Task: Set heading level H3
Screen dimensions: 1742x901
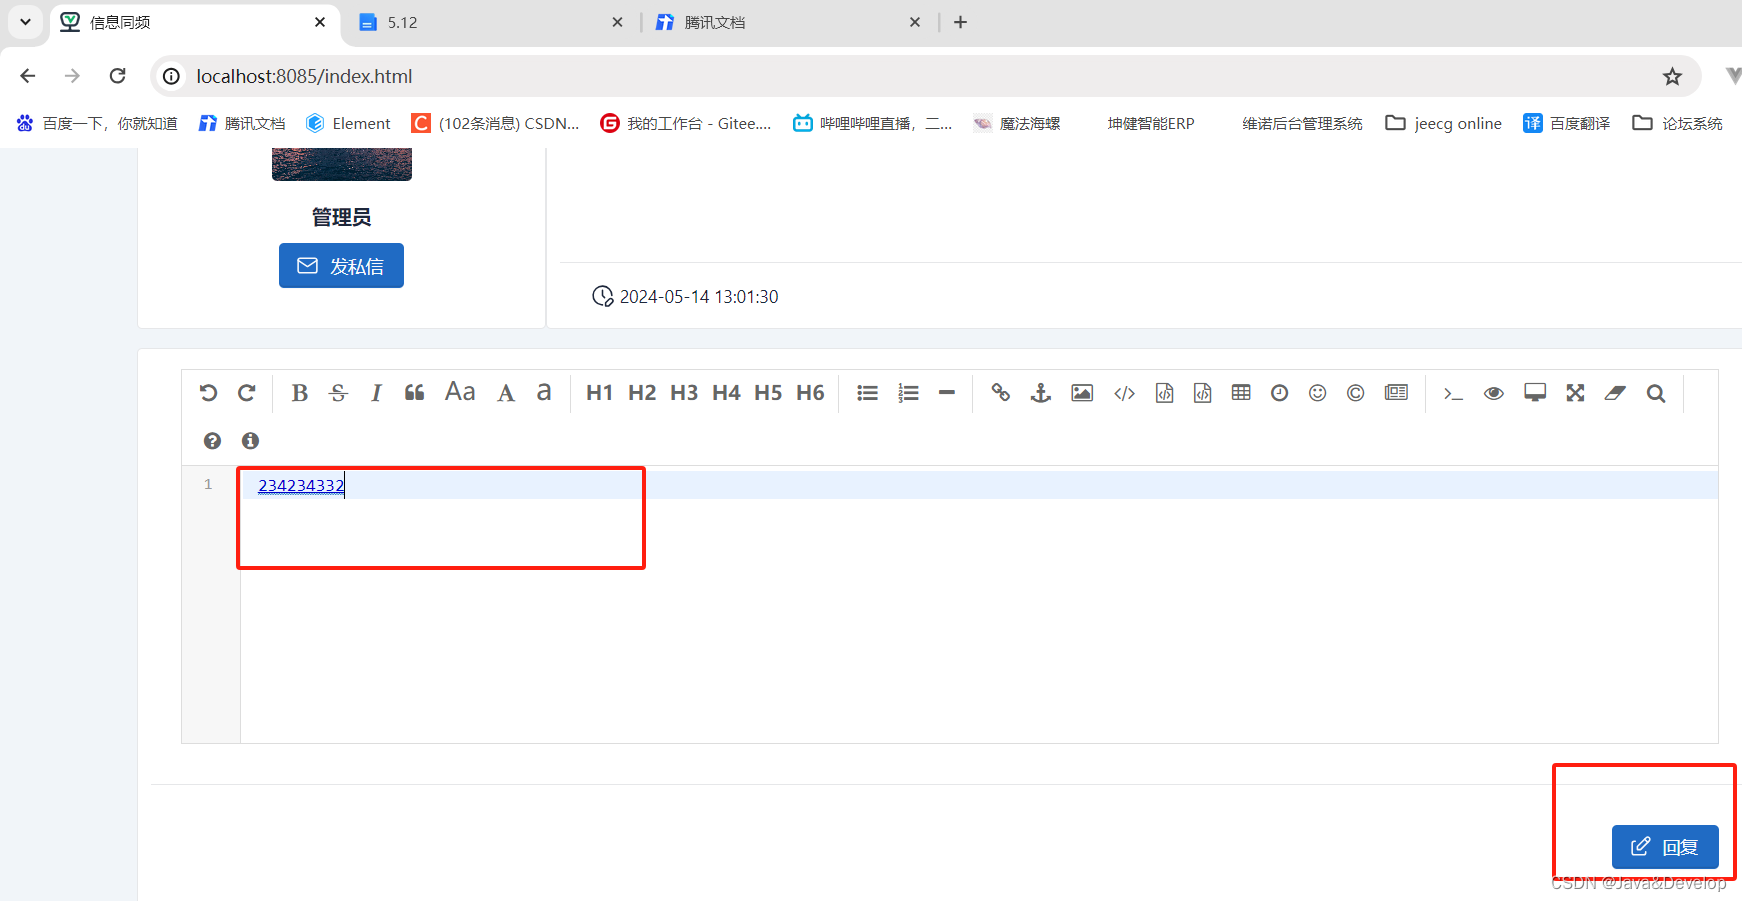Action: pos(684,393)
